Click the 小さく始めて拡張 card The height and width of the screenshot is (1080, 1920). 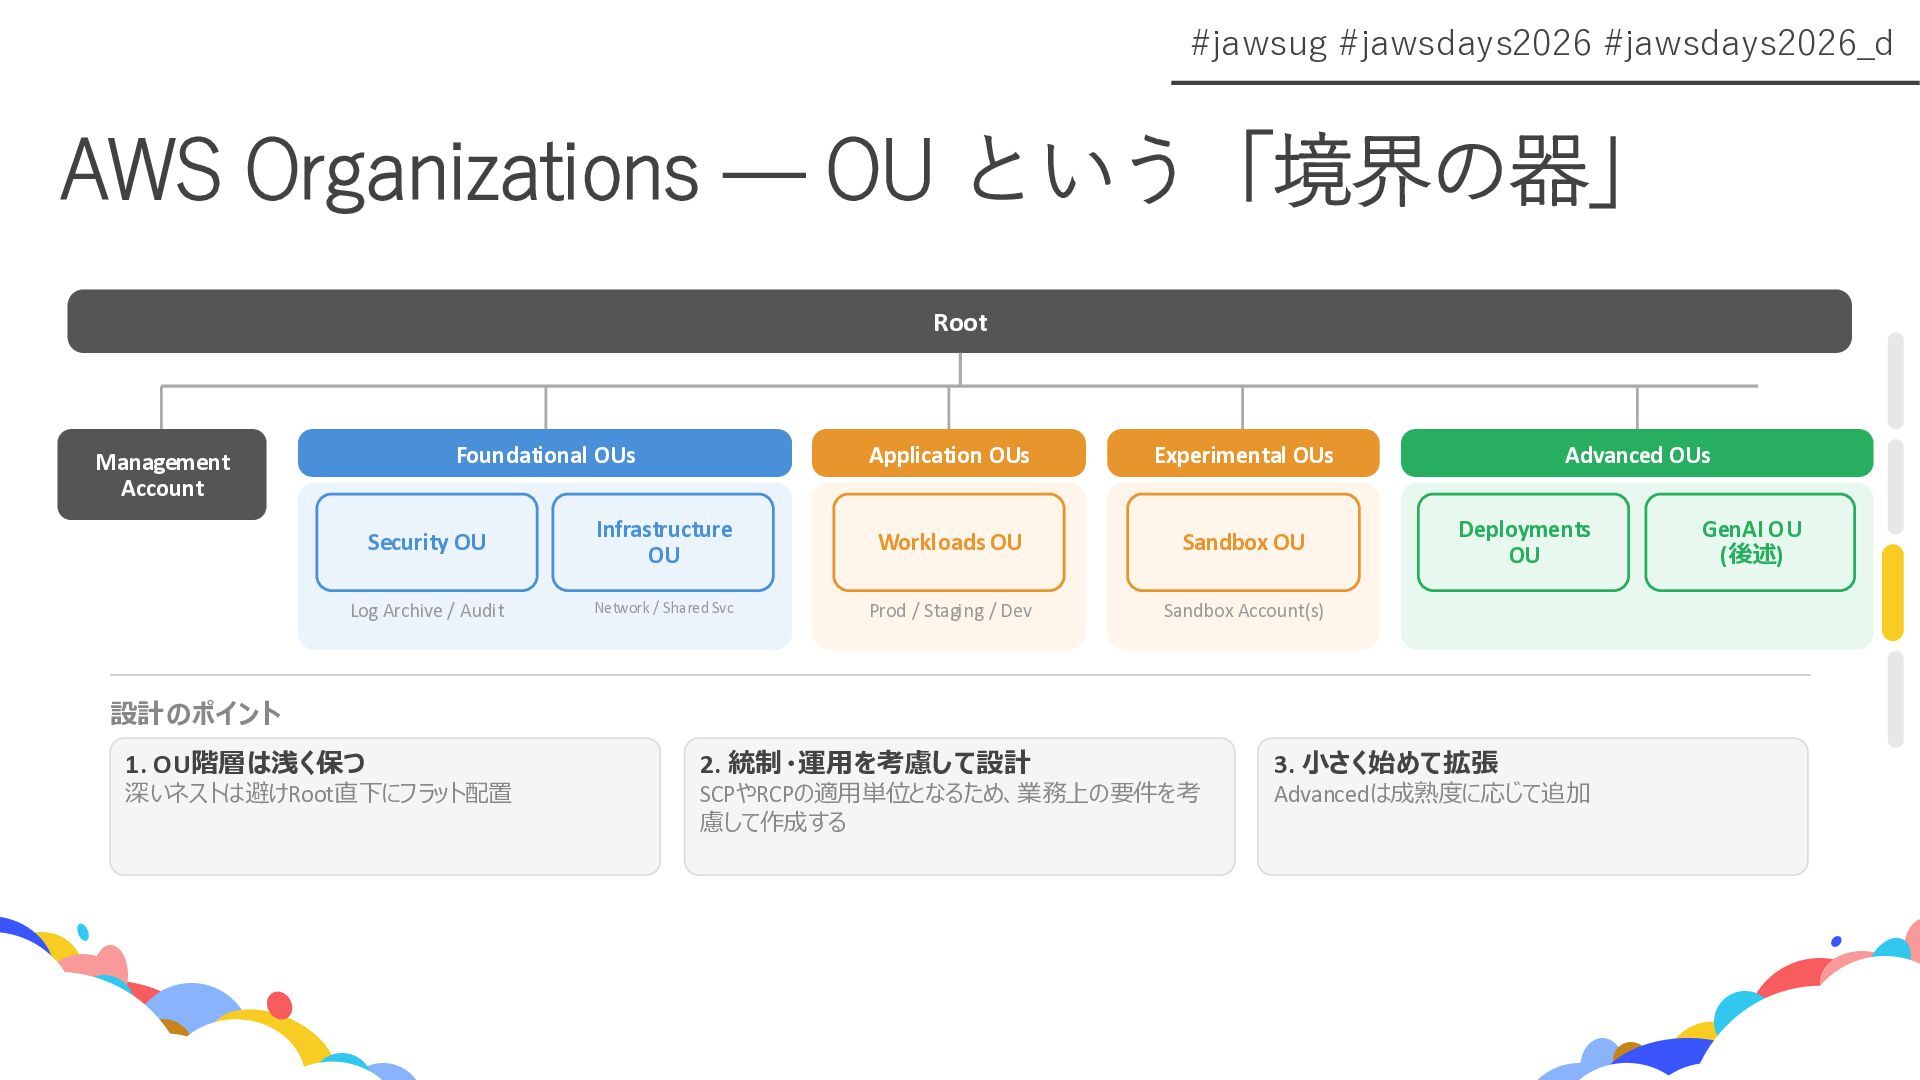pos(1532,806)
